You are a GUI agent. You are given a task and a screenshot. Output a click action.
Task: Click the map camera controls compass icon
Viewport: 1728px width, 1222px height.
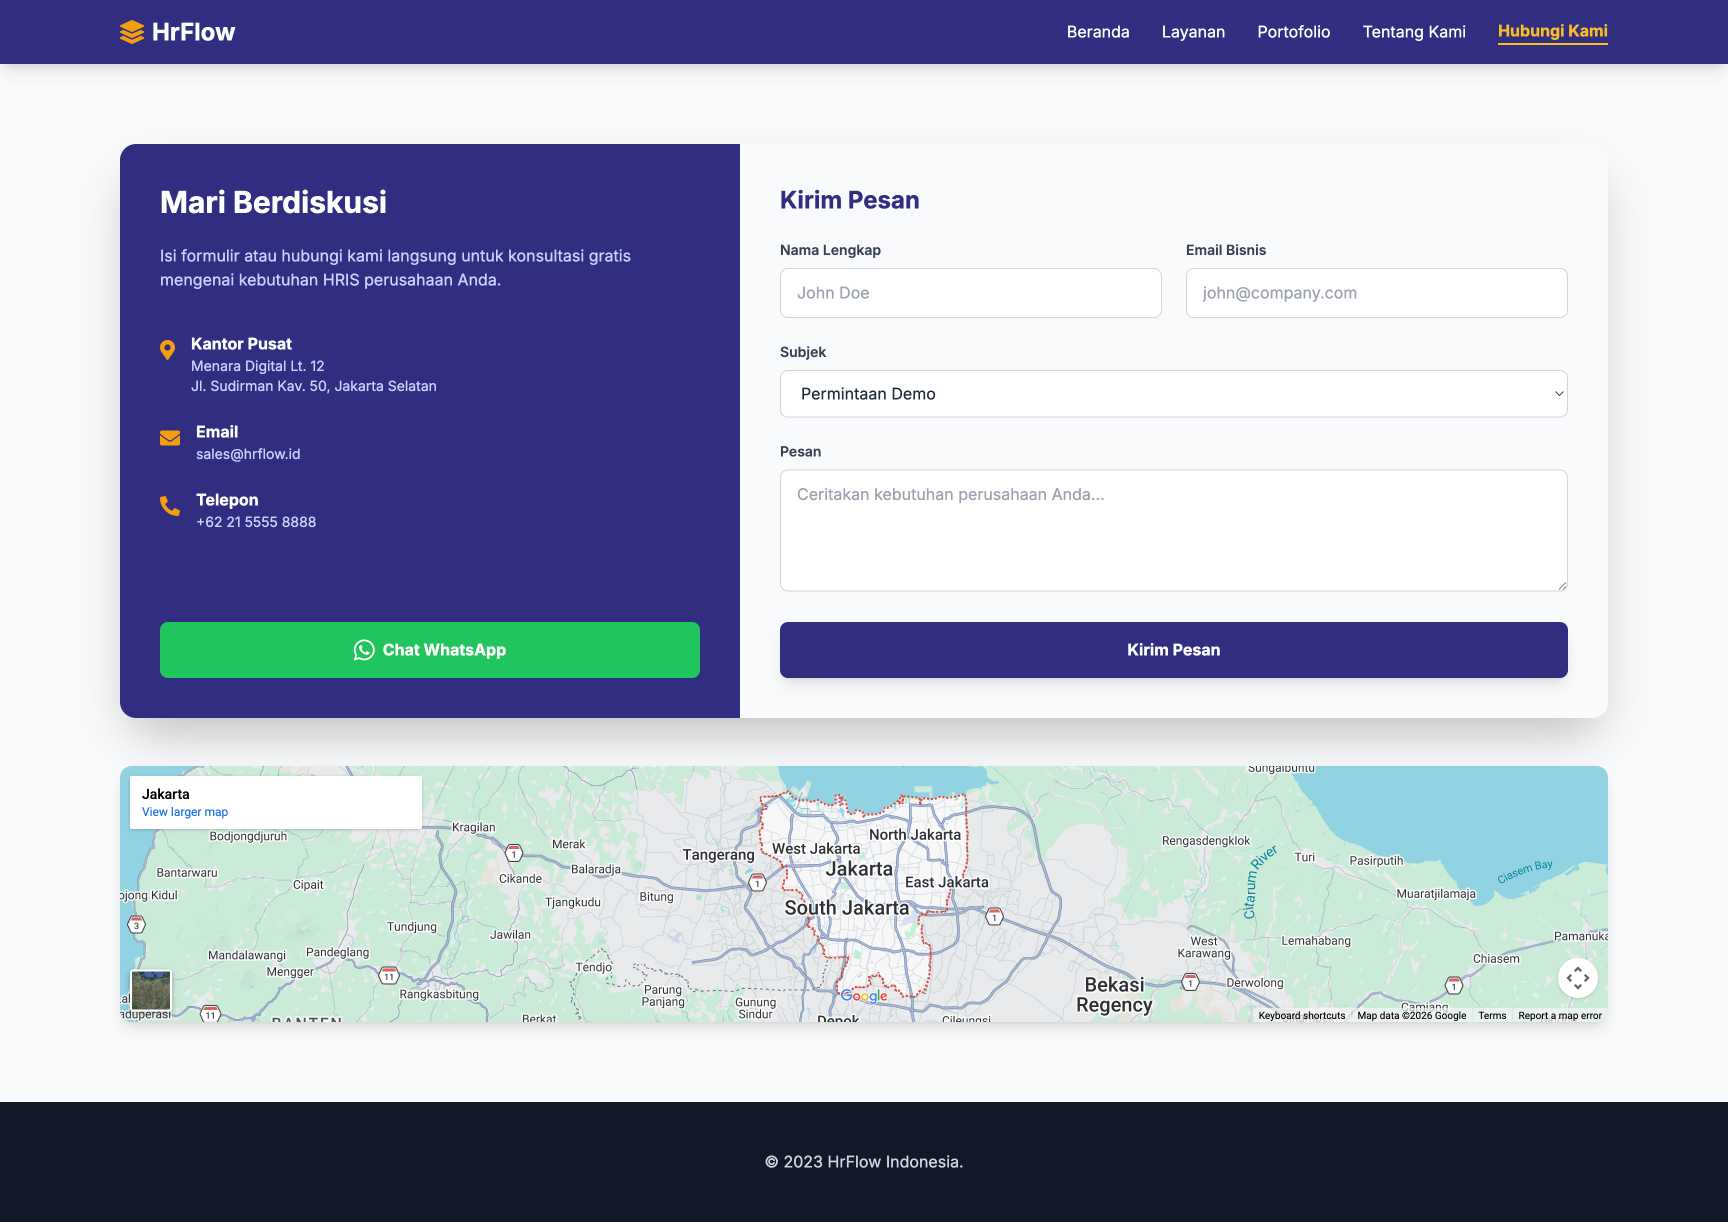pyautogui.click(x=1577, y=978)
